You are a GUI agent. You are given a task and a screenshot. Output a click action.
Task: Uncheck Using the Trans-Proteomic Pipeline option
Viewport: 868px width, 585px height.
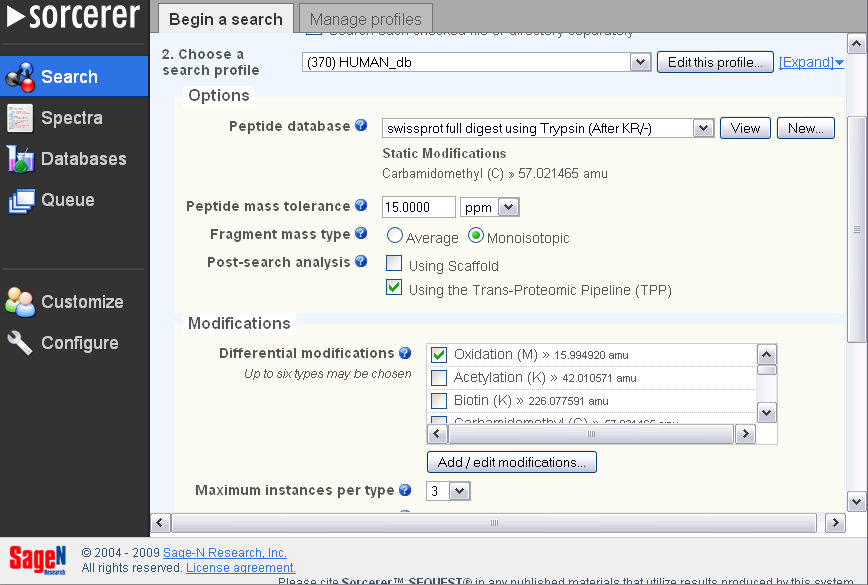coord(395,289)
